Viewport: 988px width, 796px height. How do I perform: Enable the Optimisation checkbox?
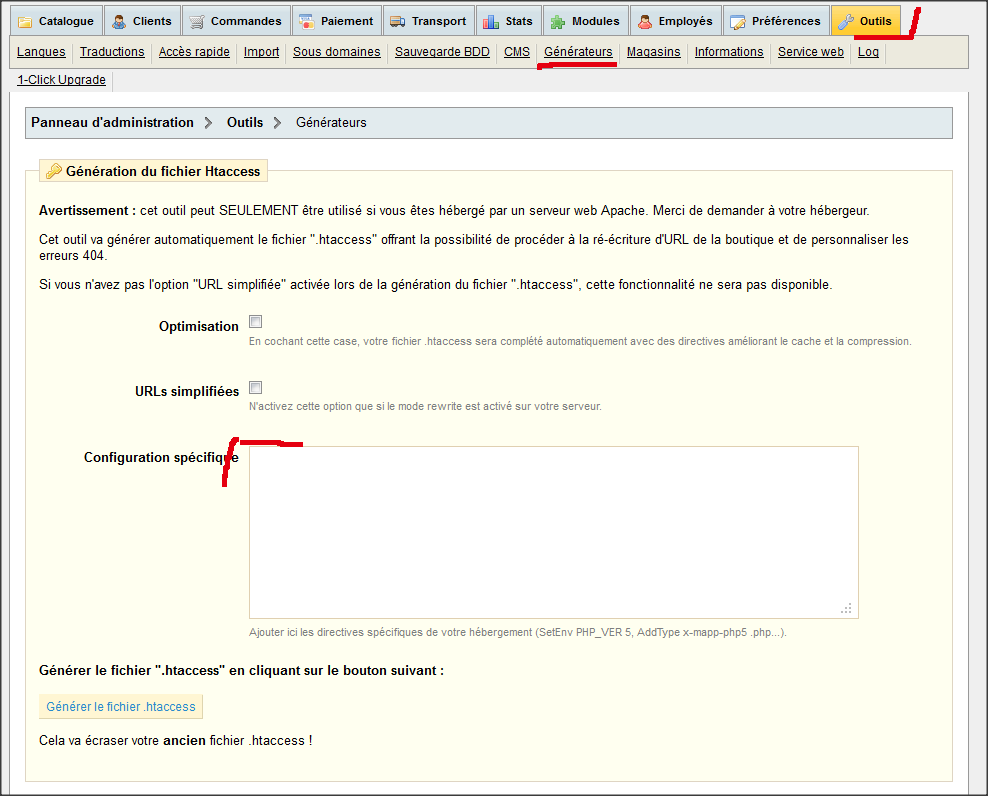pos(255,322)
